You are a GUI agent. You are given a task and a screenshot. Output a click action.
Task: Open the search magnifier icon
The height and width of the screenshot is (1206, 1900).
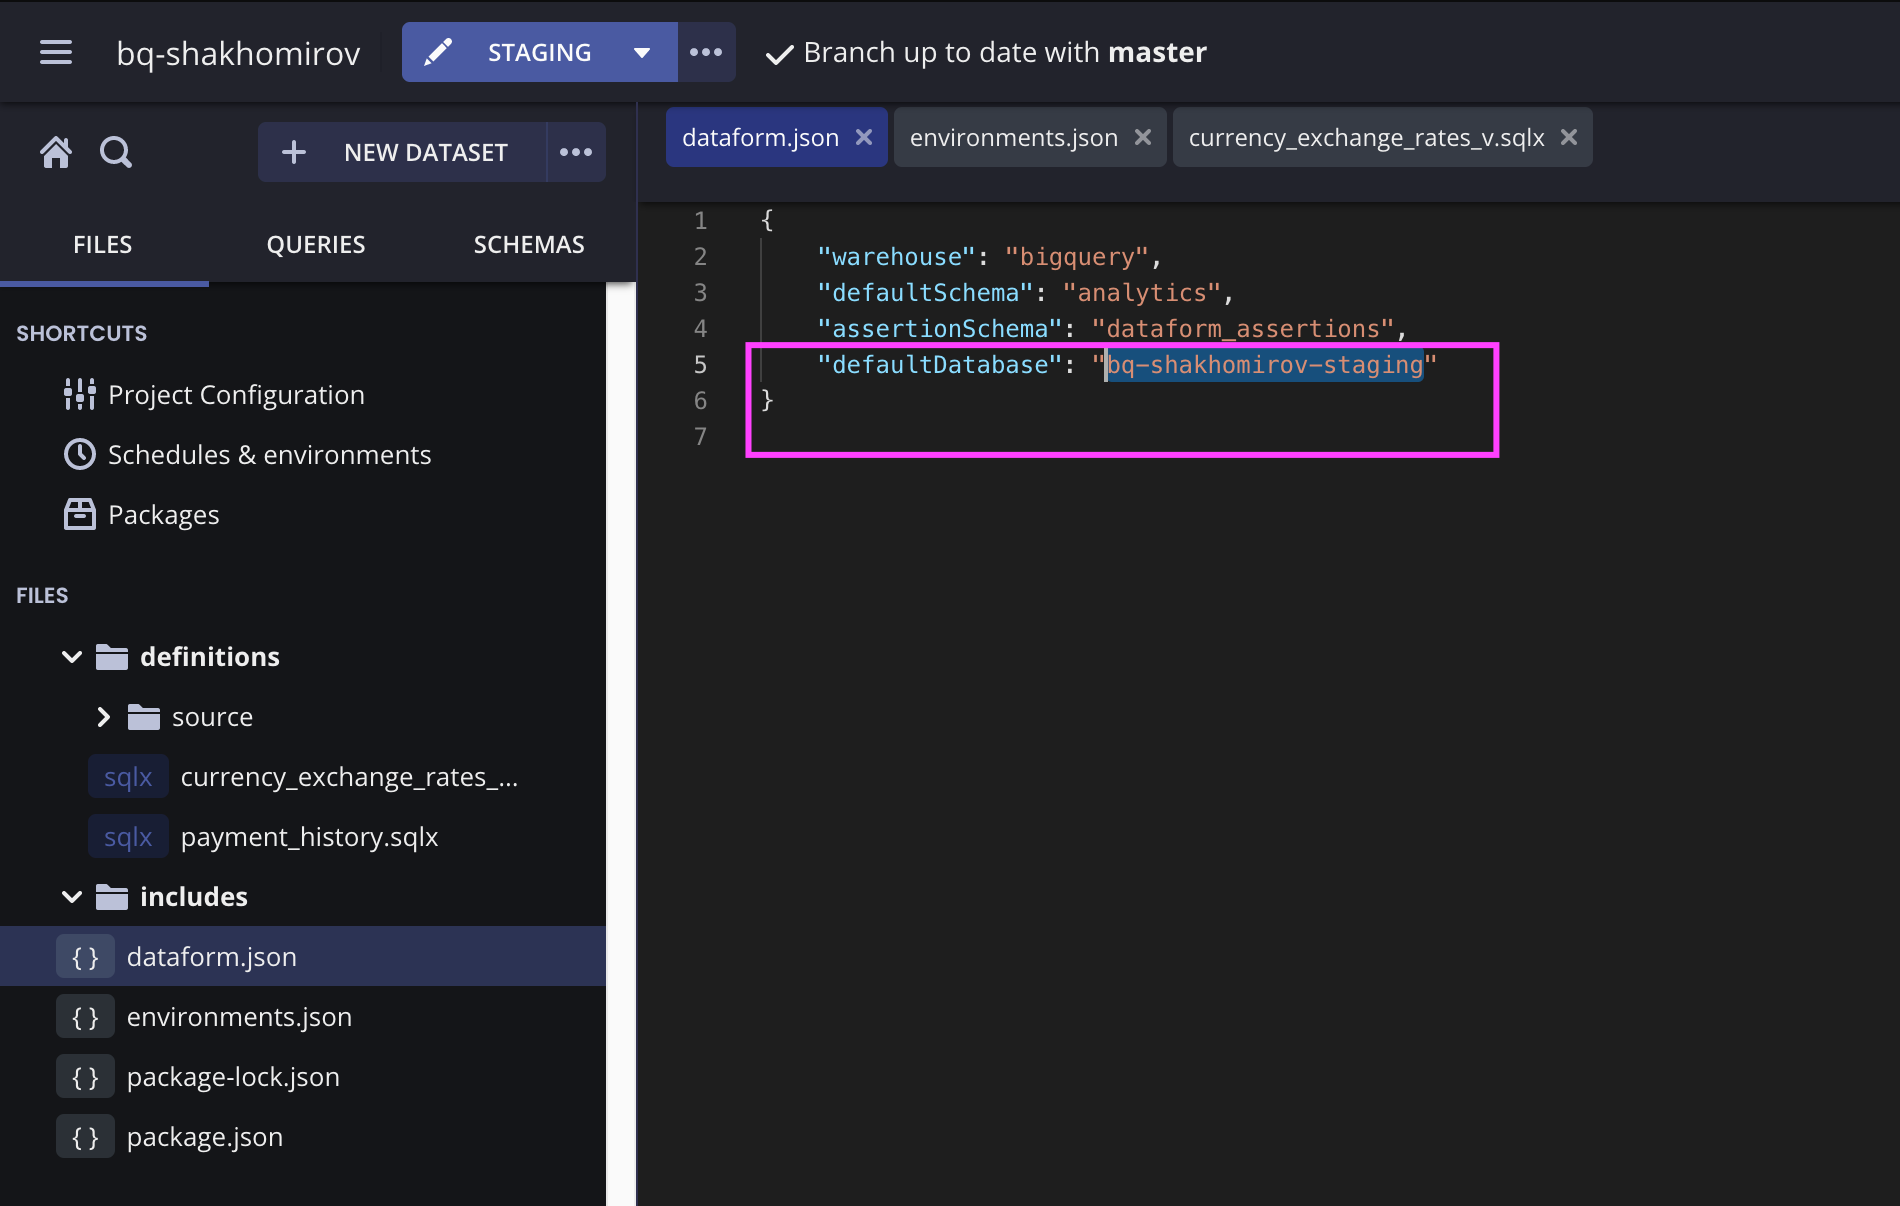pos(116,152)
